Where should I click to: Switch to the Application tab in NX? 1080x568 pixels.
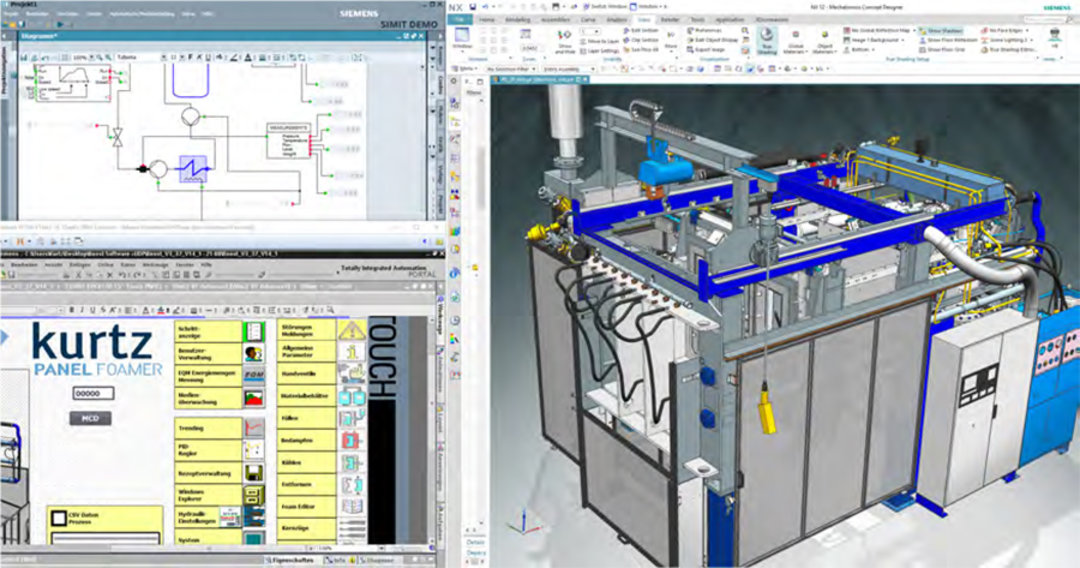(729, 20)
